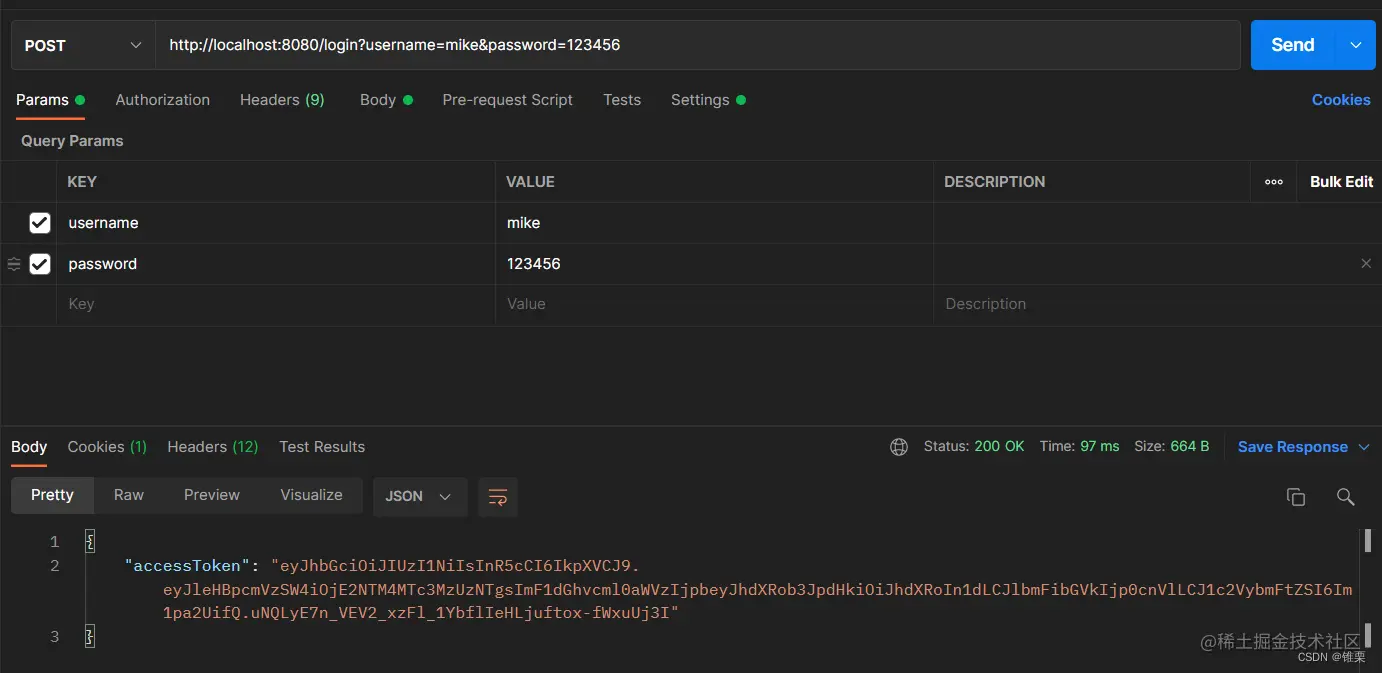Open the Test Results tab

(322, 447)
